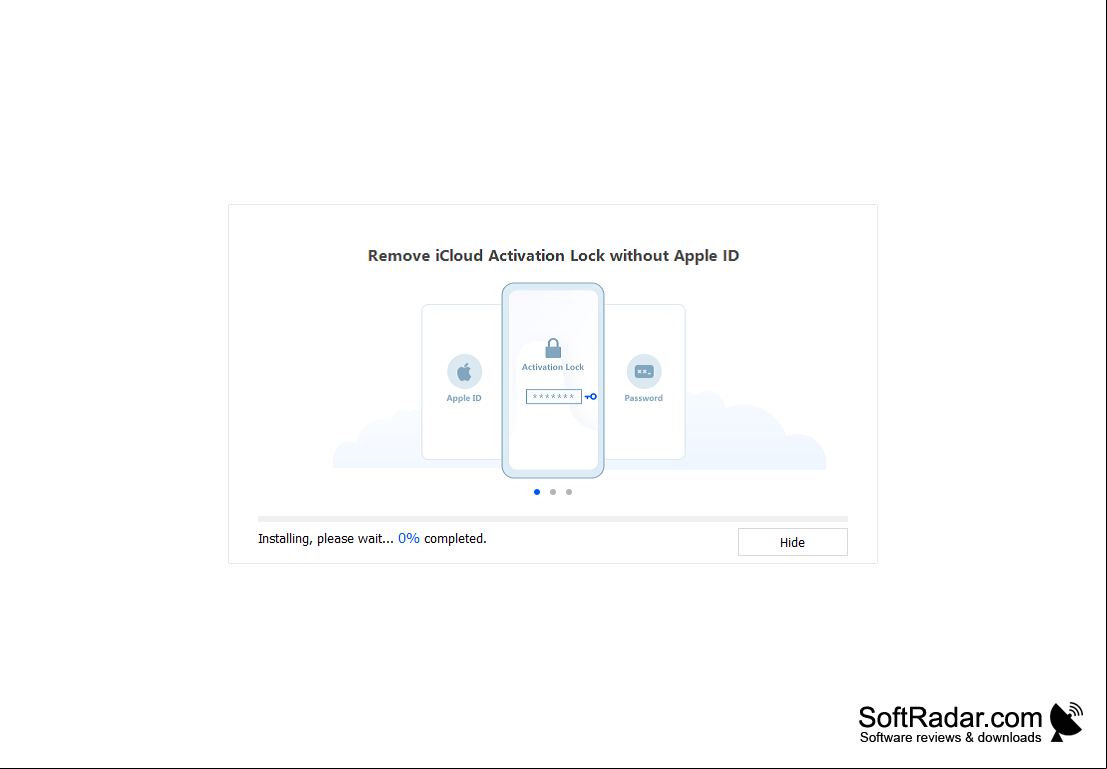Select the second slide indicator dot
The height and width of the screenshot is (769, 1107).
point(553,492)
